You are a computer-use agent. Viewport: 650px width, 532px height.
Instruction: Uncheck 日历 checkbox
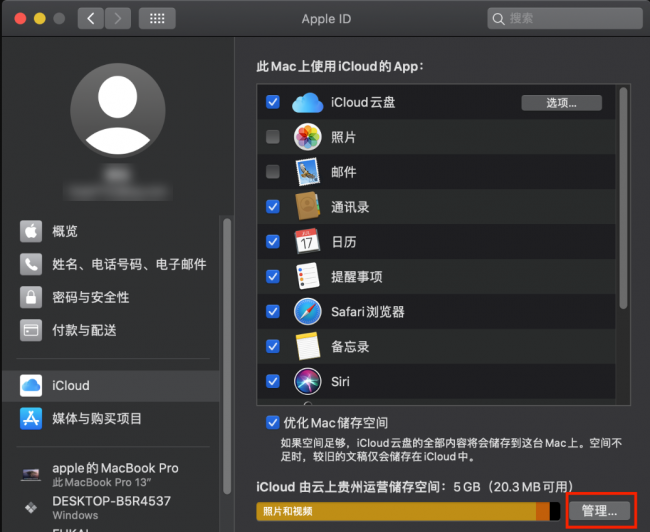coord(273,241)
